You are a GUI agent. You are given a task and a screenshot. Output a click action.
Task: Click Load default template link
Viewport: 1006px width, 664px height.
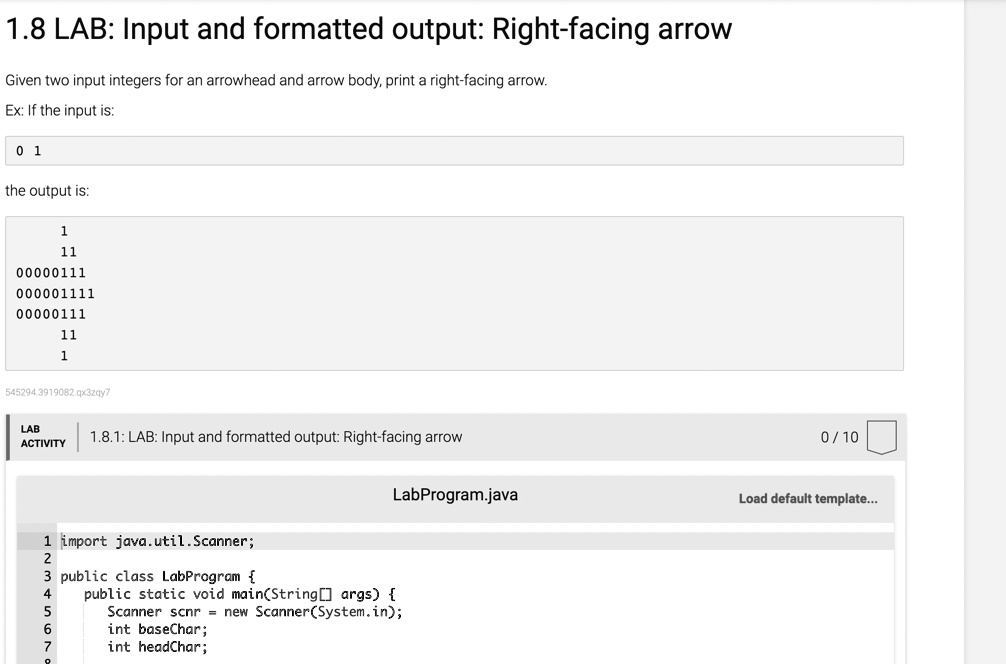coord(808,498)
